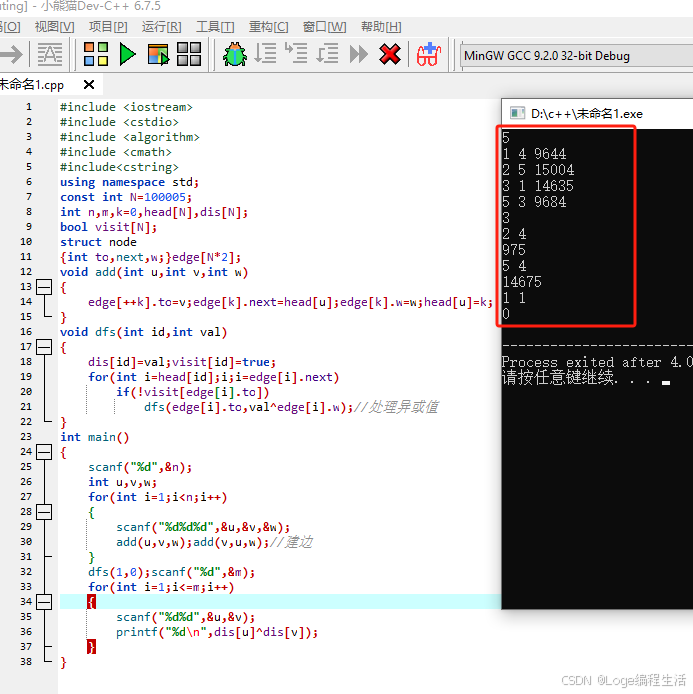Click the console input line 1 4 9644

pyautogui.click(x=534, y=154)
